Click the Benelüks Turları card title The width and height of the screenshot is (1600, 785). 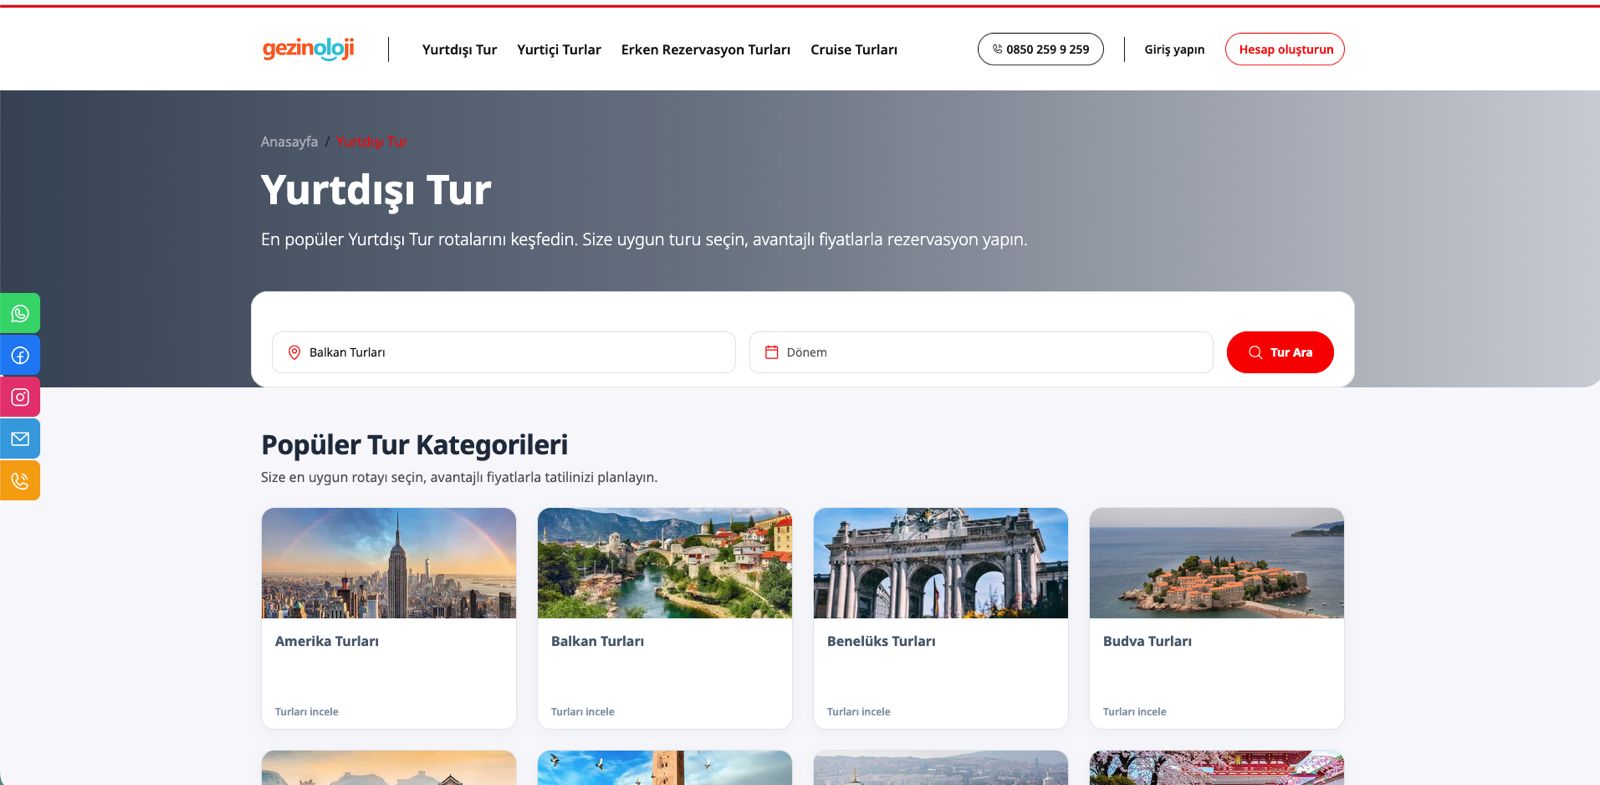(x=881, y=641)
